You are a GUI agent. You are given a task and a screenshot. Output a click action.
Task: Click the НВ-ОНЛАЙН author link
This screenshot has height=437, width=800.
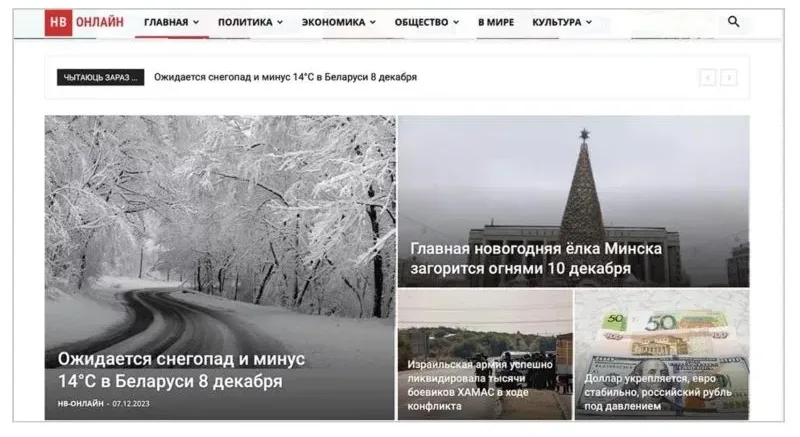[81, 403]
